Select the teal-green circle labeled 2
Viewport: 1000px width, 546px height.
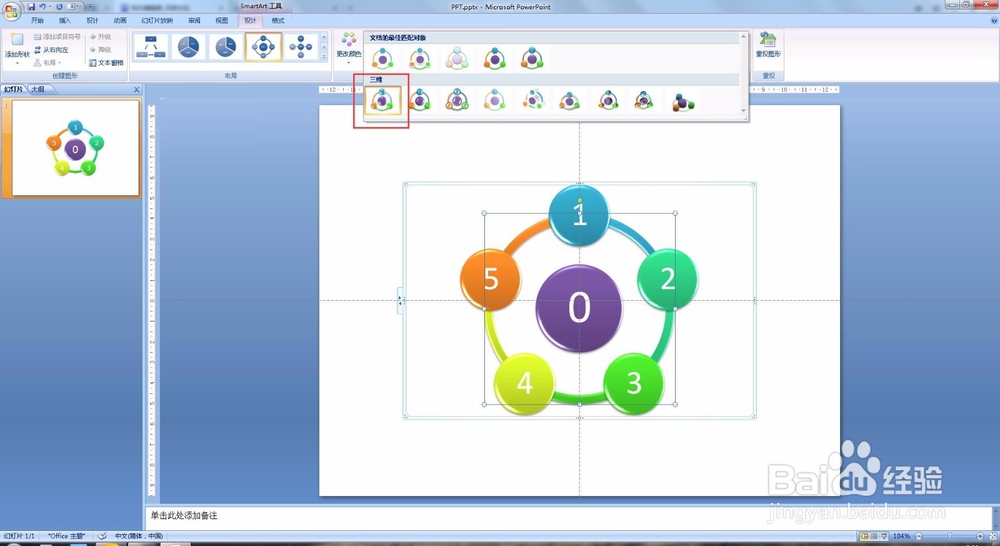click(668, 279)
